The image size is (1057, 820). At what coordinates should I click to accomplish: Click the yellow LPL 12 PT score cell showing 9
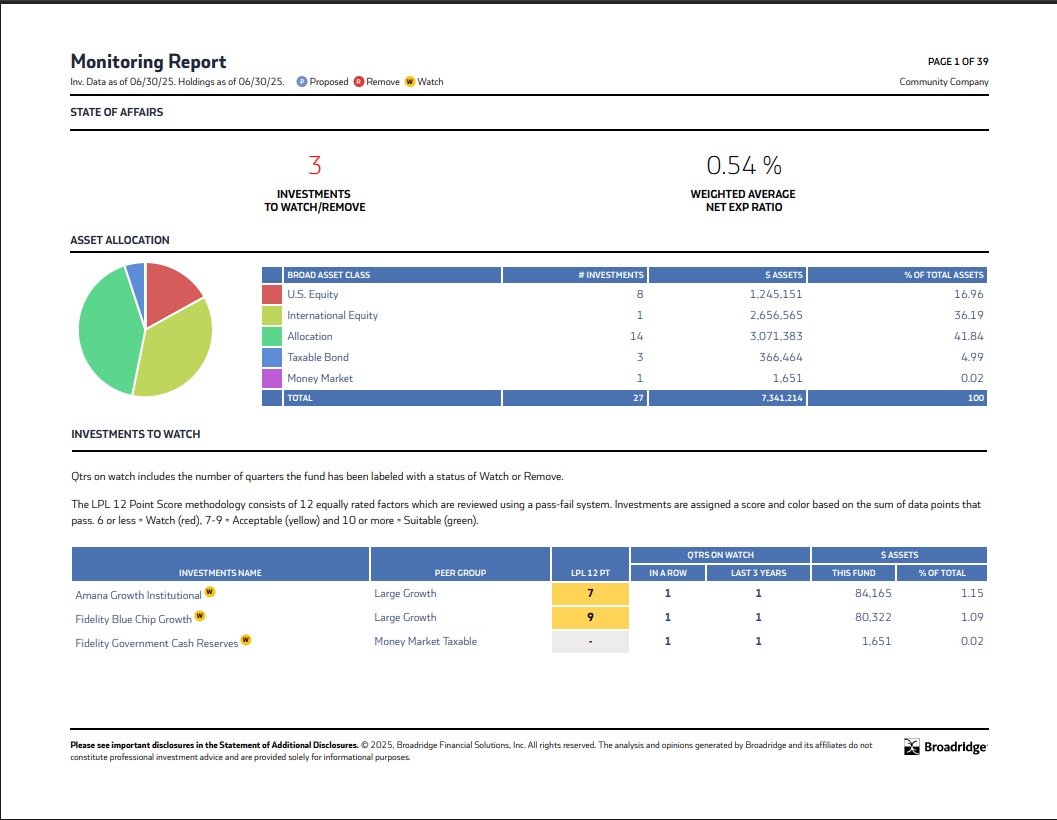pos(589,617)
